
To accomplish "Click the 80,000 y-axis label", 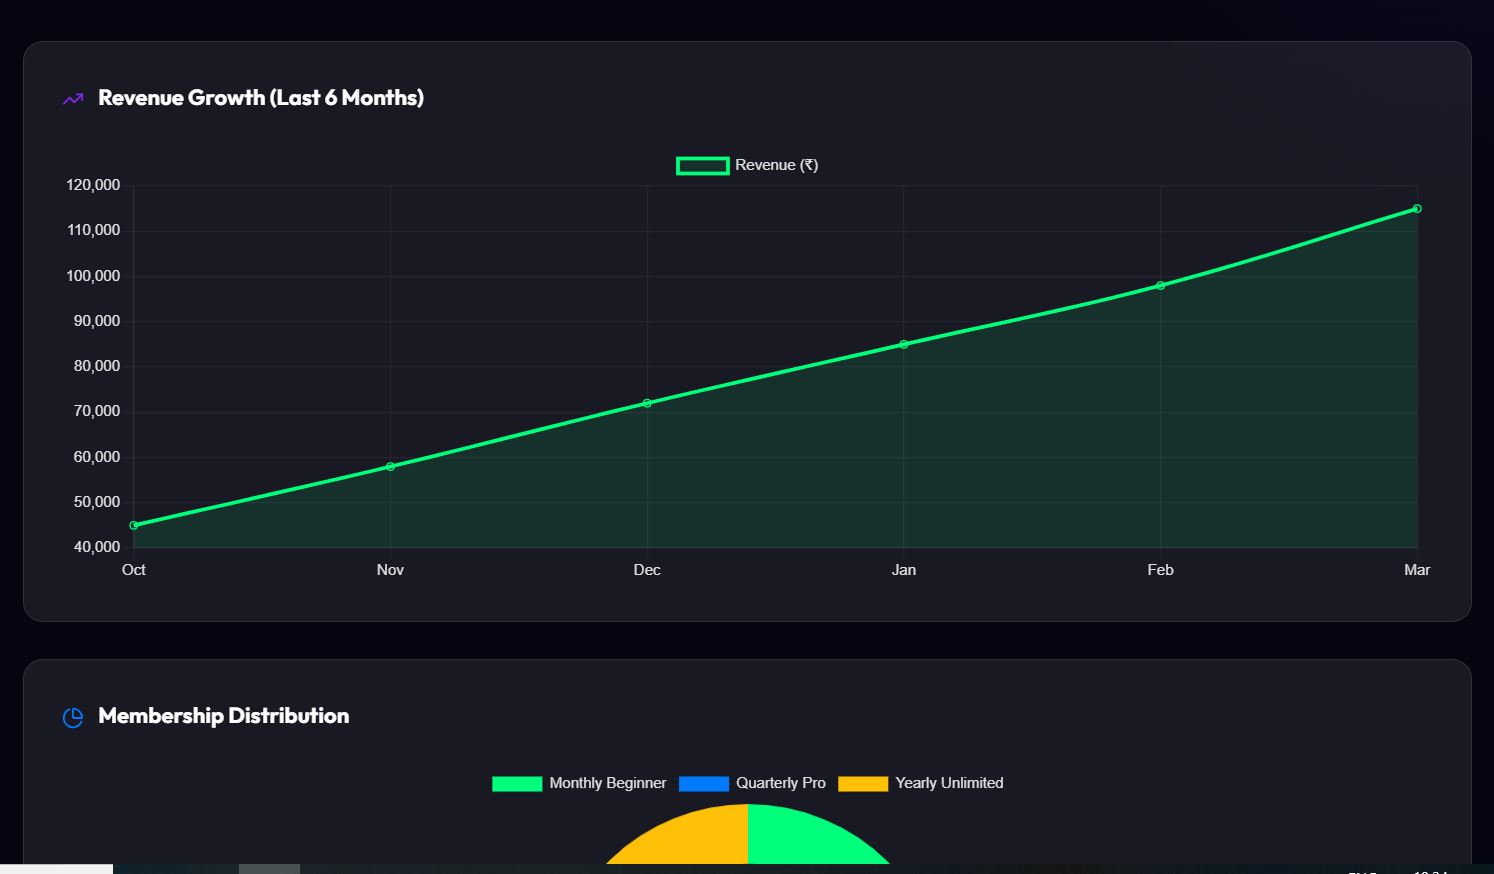I will pyautogui.click(x=97, y=366).
